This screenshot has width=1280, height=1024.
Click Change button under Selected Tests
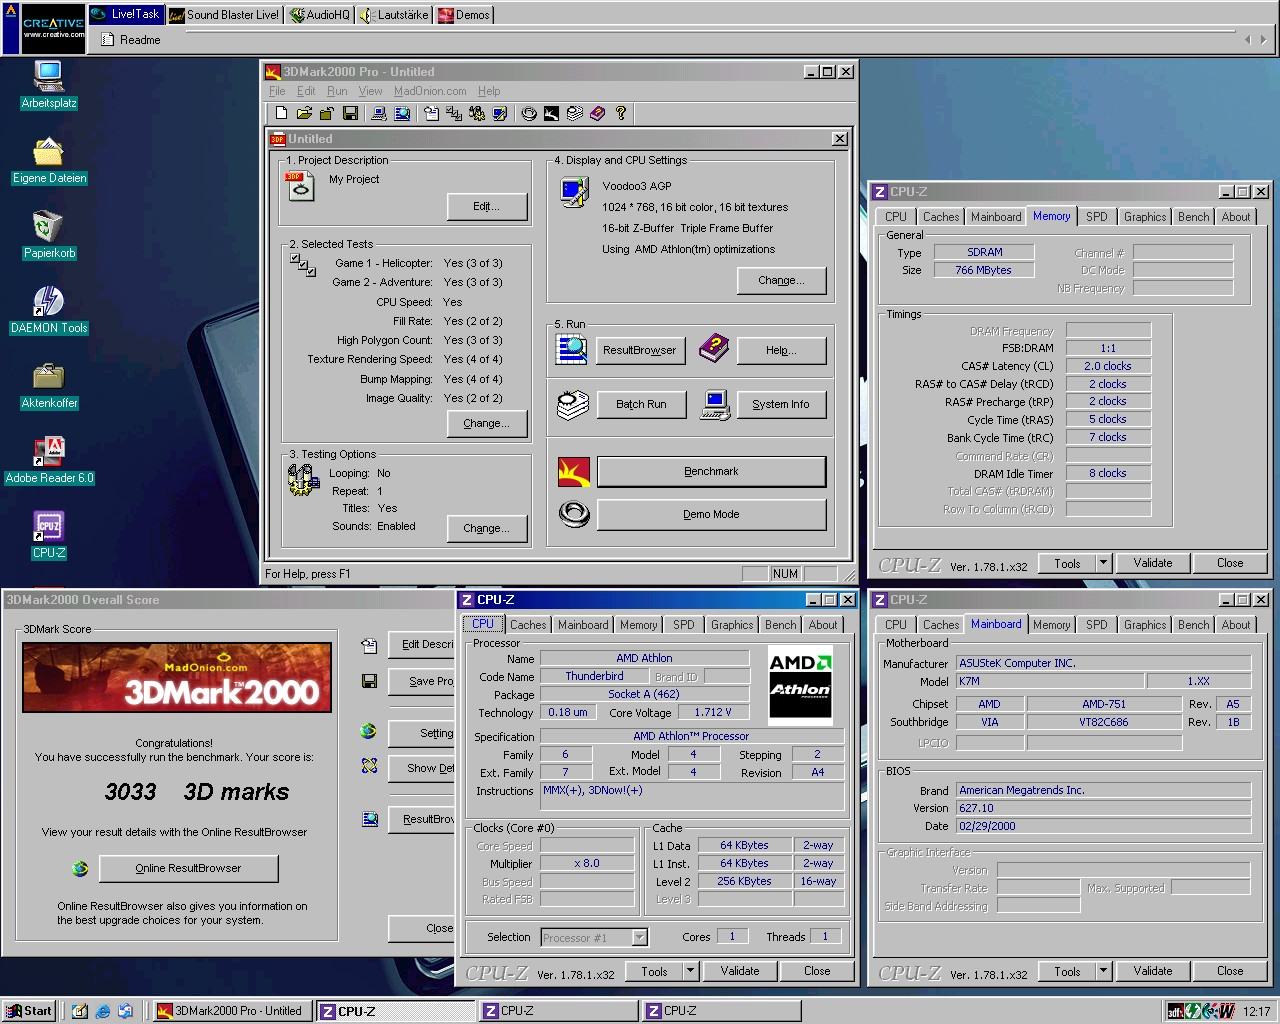pos(486,423)
